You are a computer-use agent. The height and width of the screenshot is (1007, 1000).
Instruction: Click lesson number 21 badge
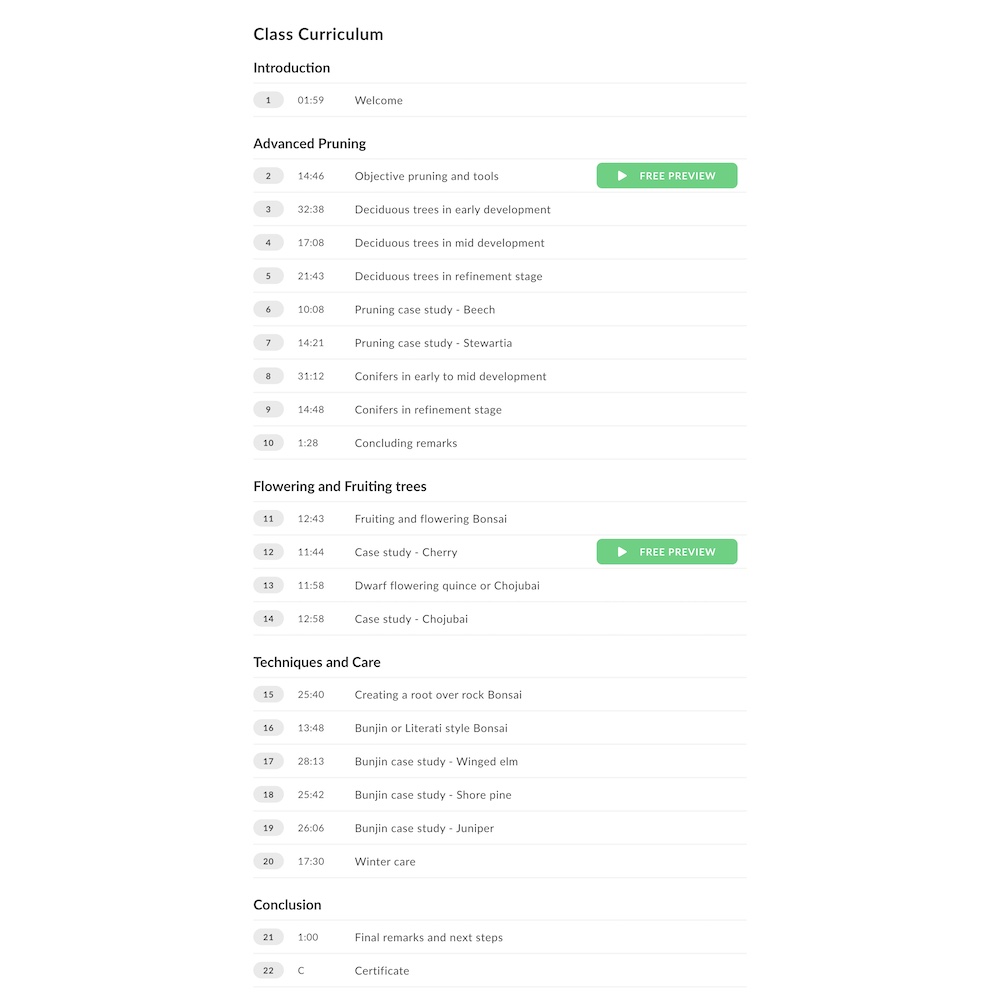268,938
